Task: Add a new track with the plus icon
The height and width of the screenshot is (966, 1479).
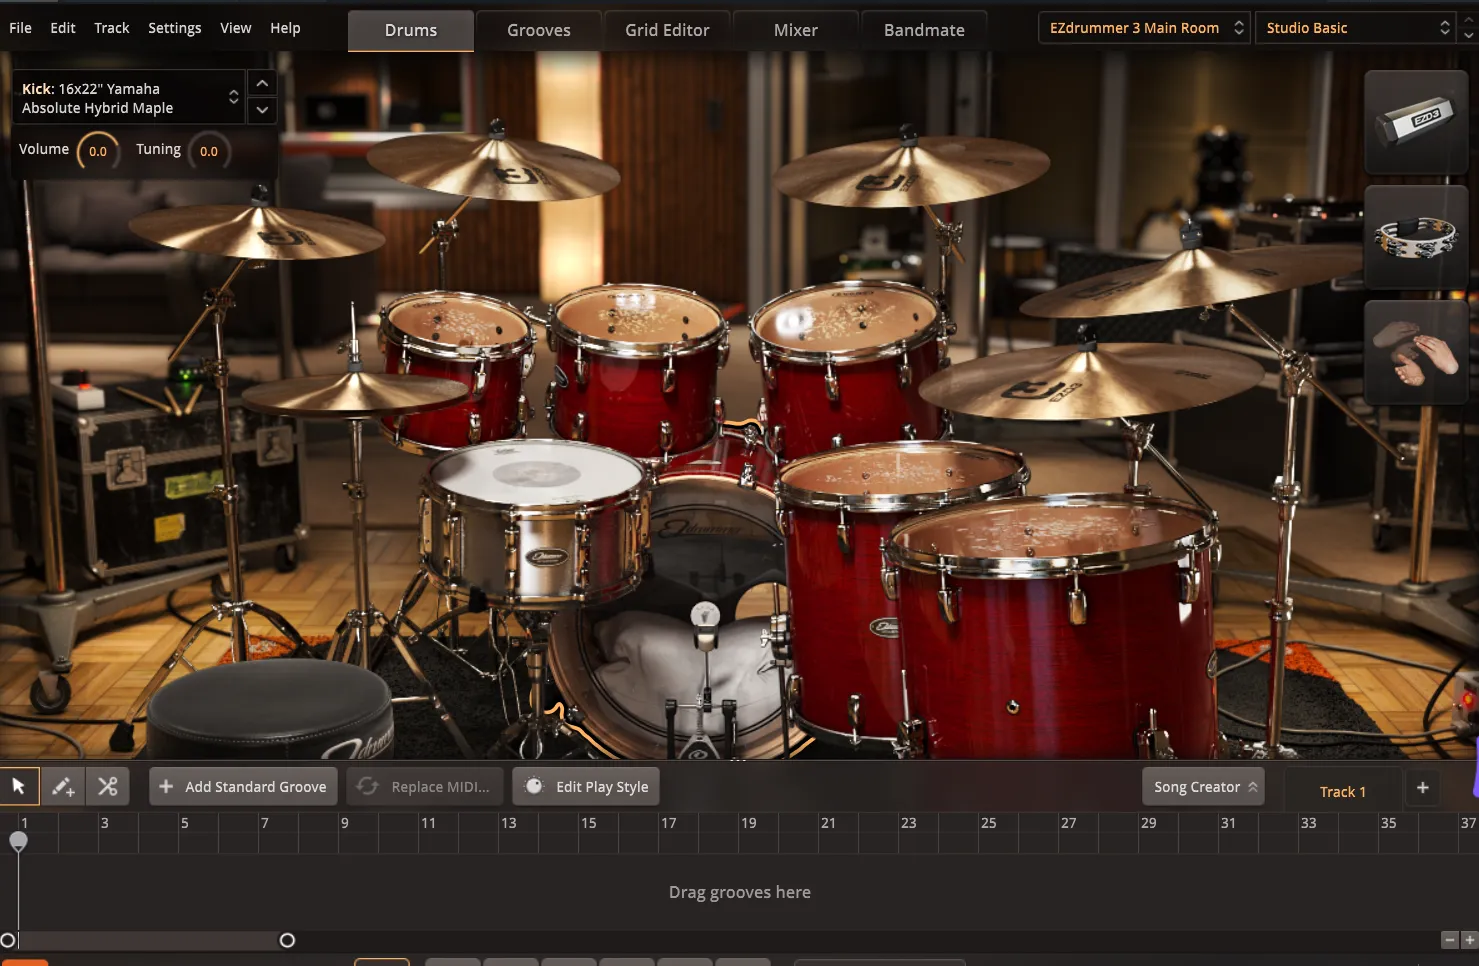Action: [x=1421, y=787]
